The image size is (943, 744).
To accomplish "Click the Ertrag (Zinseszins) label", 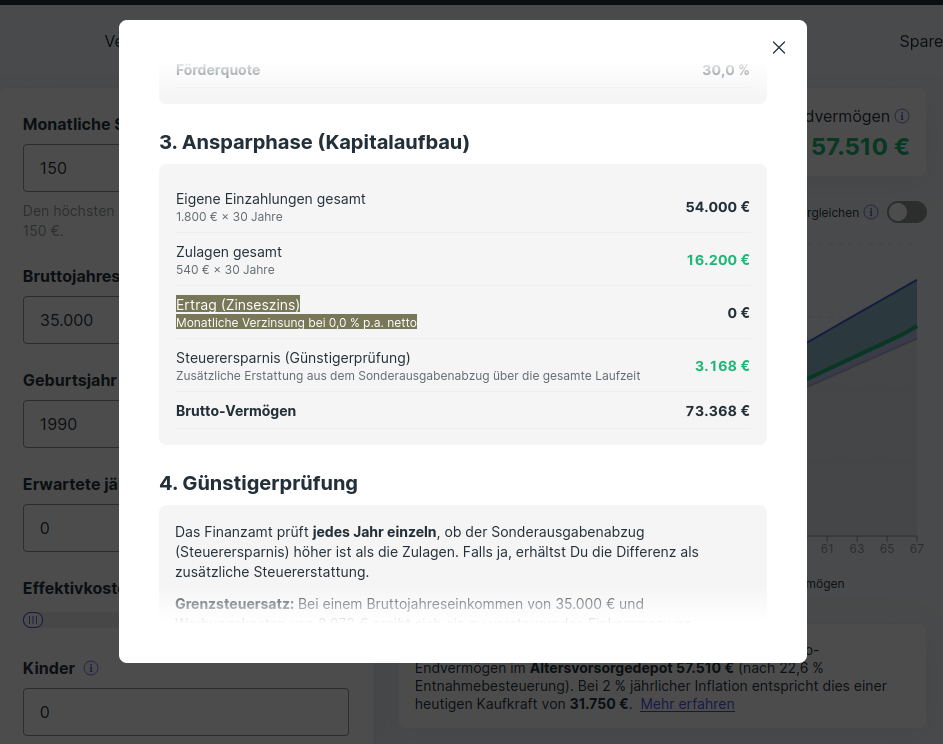I will click(238, 304).
